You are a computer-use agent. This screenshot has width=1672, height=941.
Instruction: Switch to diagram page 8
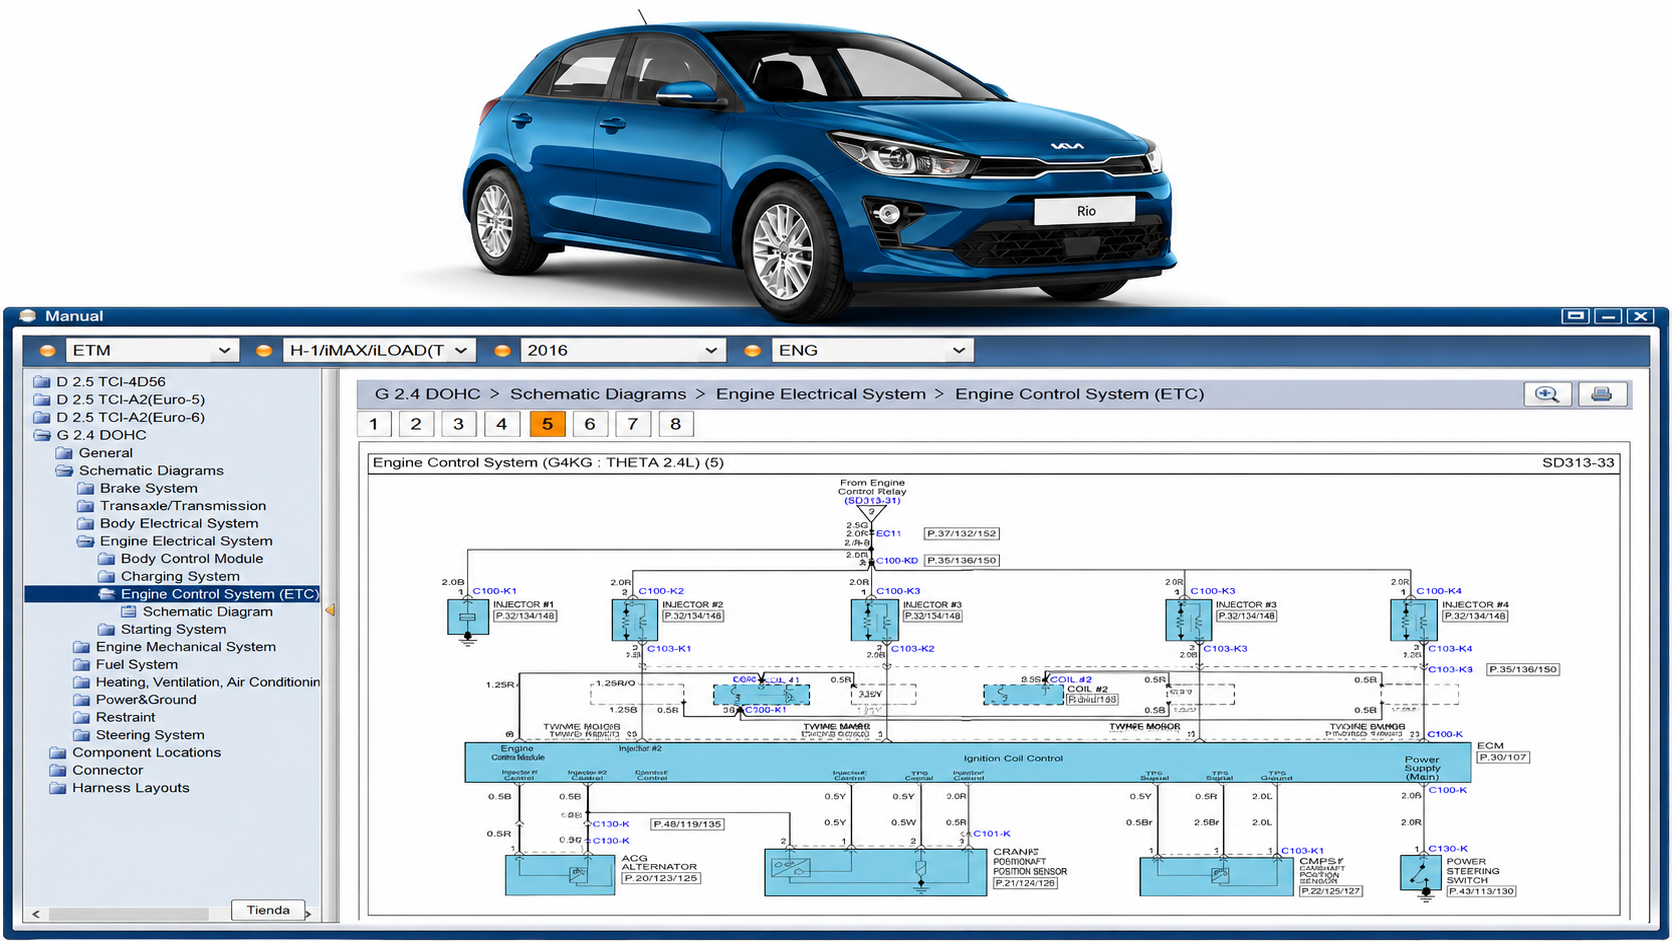676,424
